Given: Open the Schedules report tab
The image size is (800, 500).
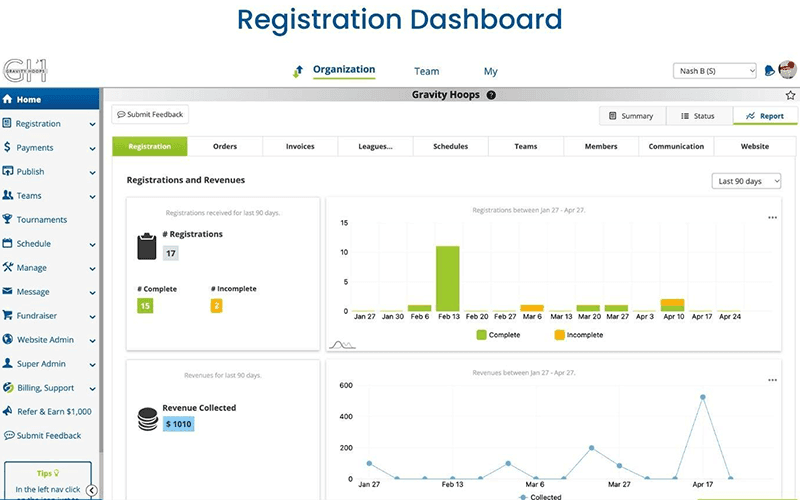Looking at the screenshot, I should [451, 146].
